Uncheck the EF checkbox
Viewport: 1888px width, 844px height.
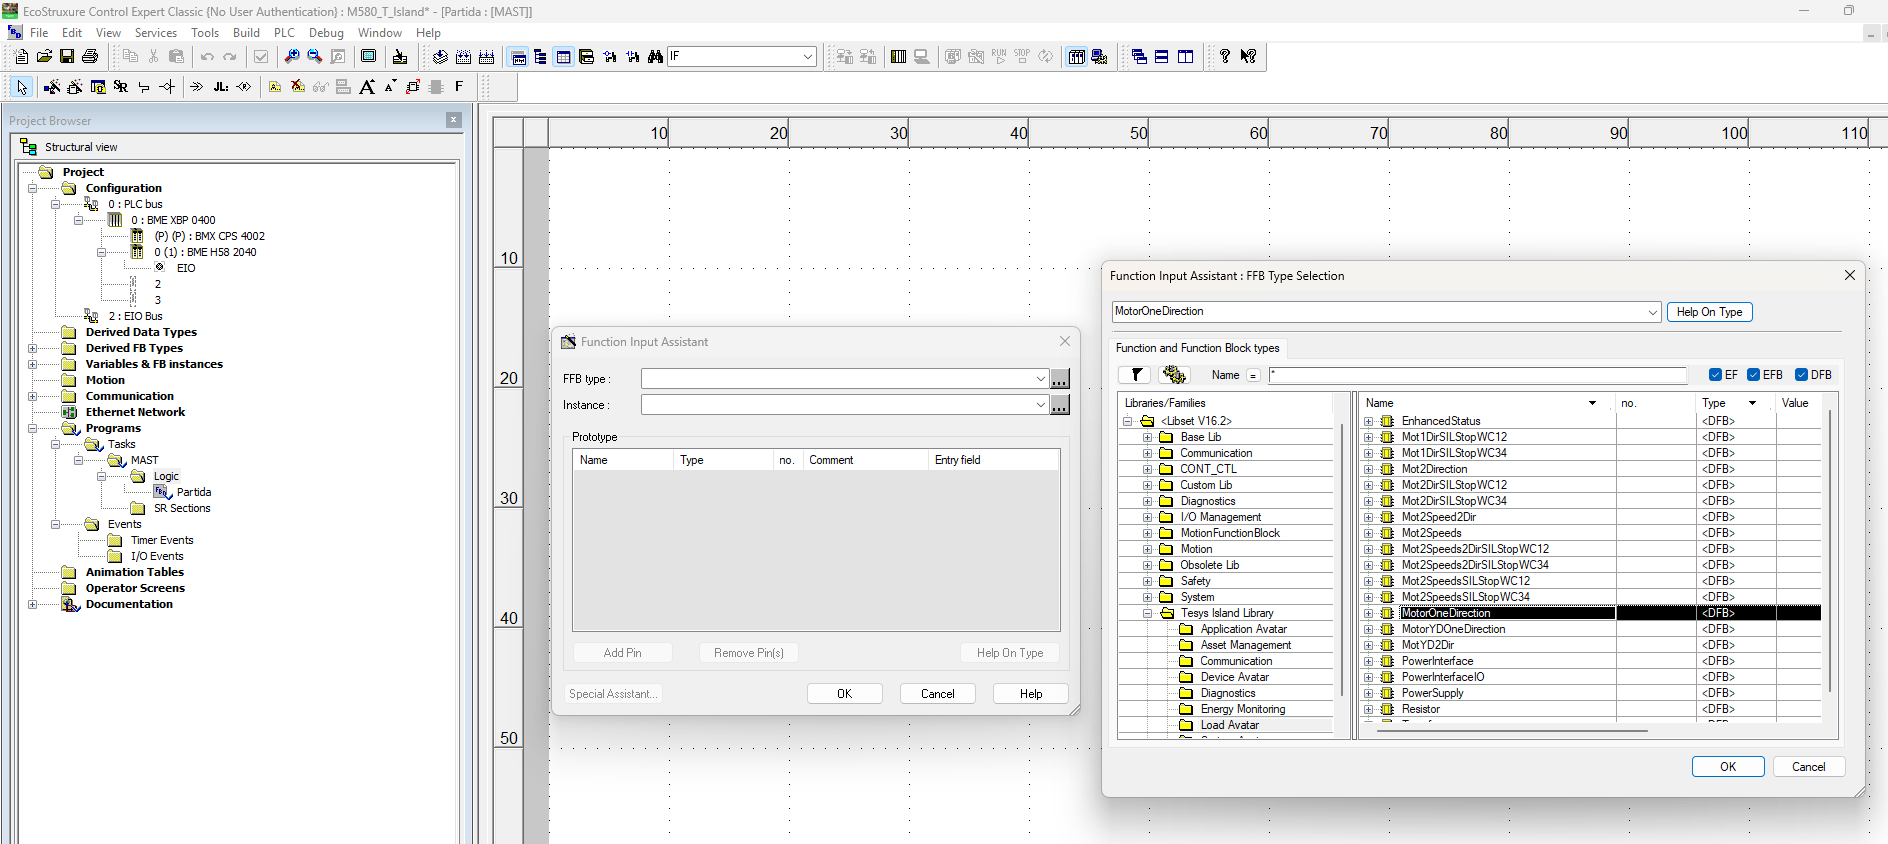point(1716,375)
